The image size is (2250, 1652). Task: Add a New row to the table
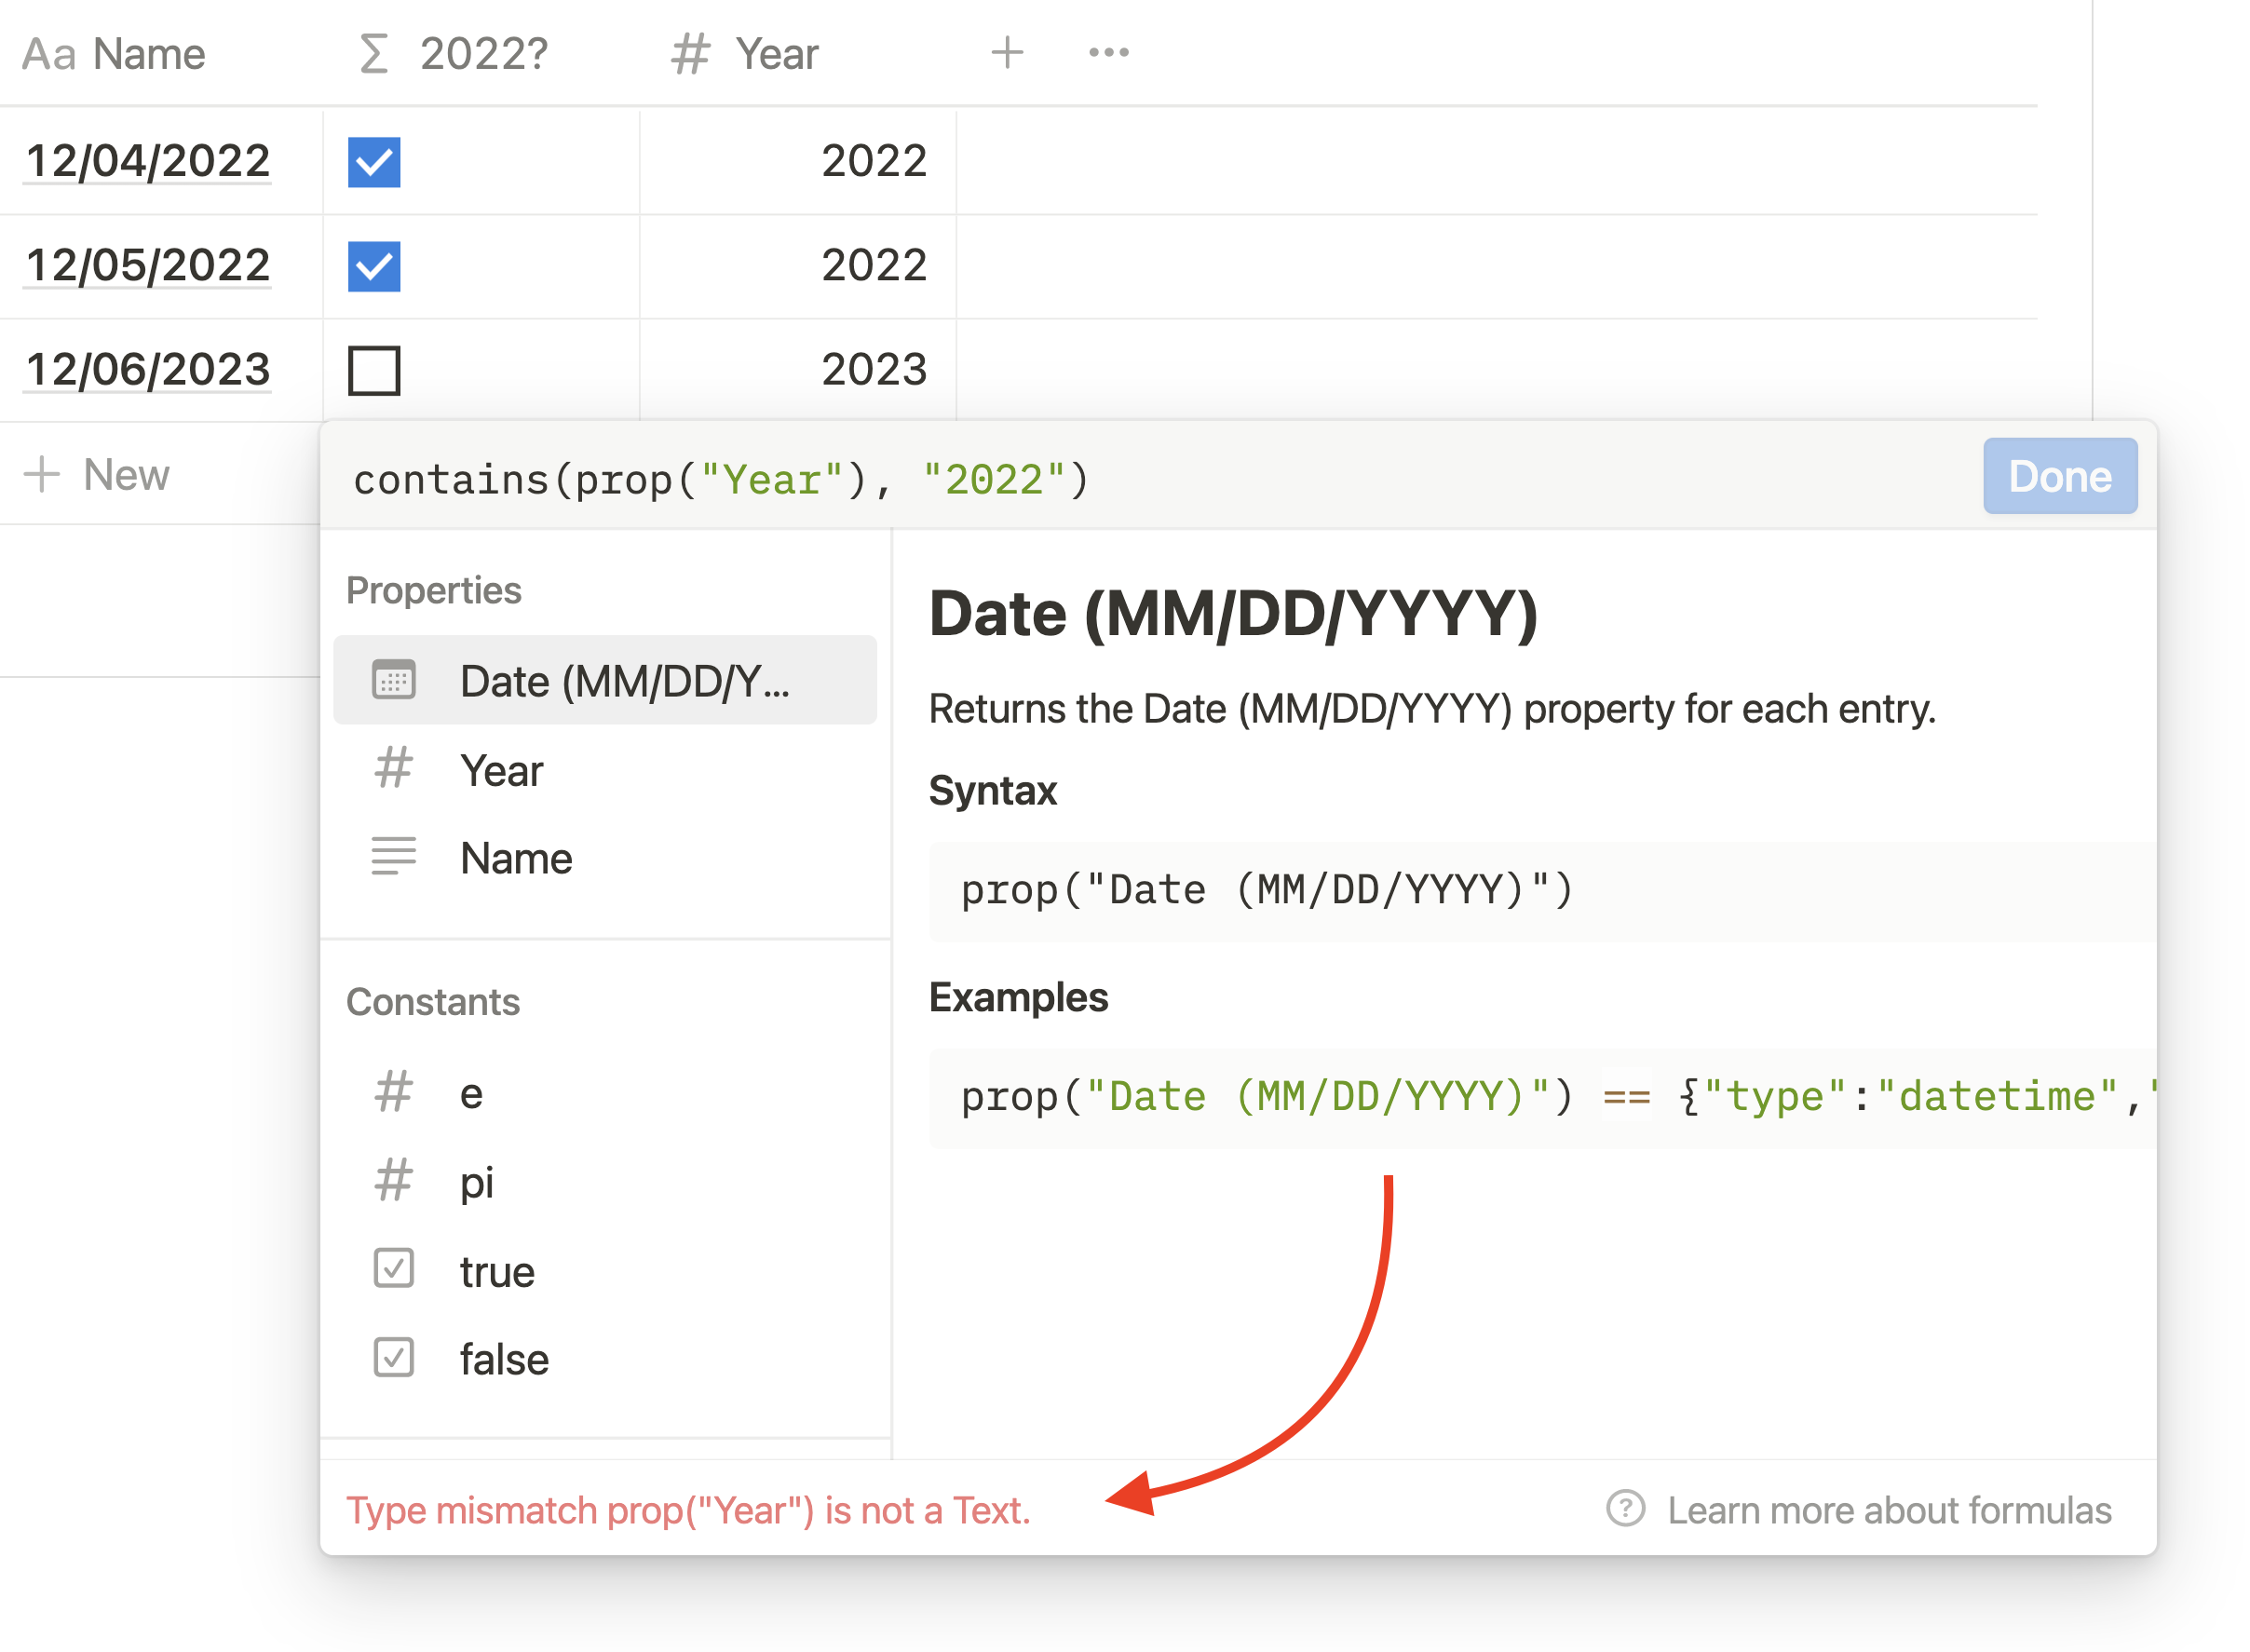click(x=97, y=474)
